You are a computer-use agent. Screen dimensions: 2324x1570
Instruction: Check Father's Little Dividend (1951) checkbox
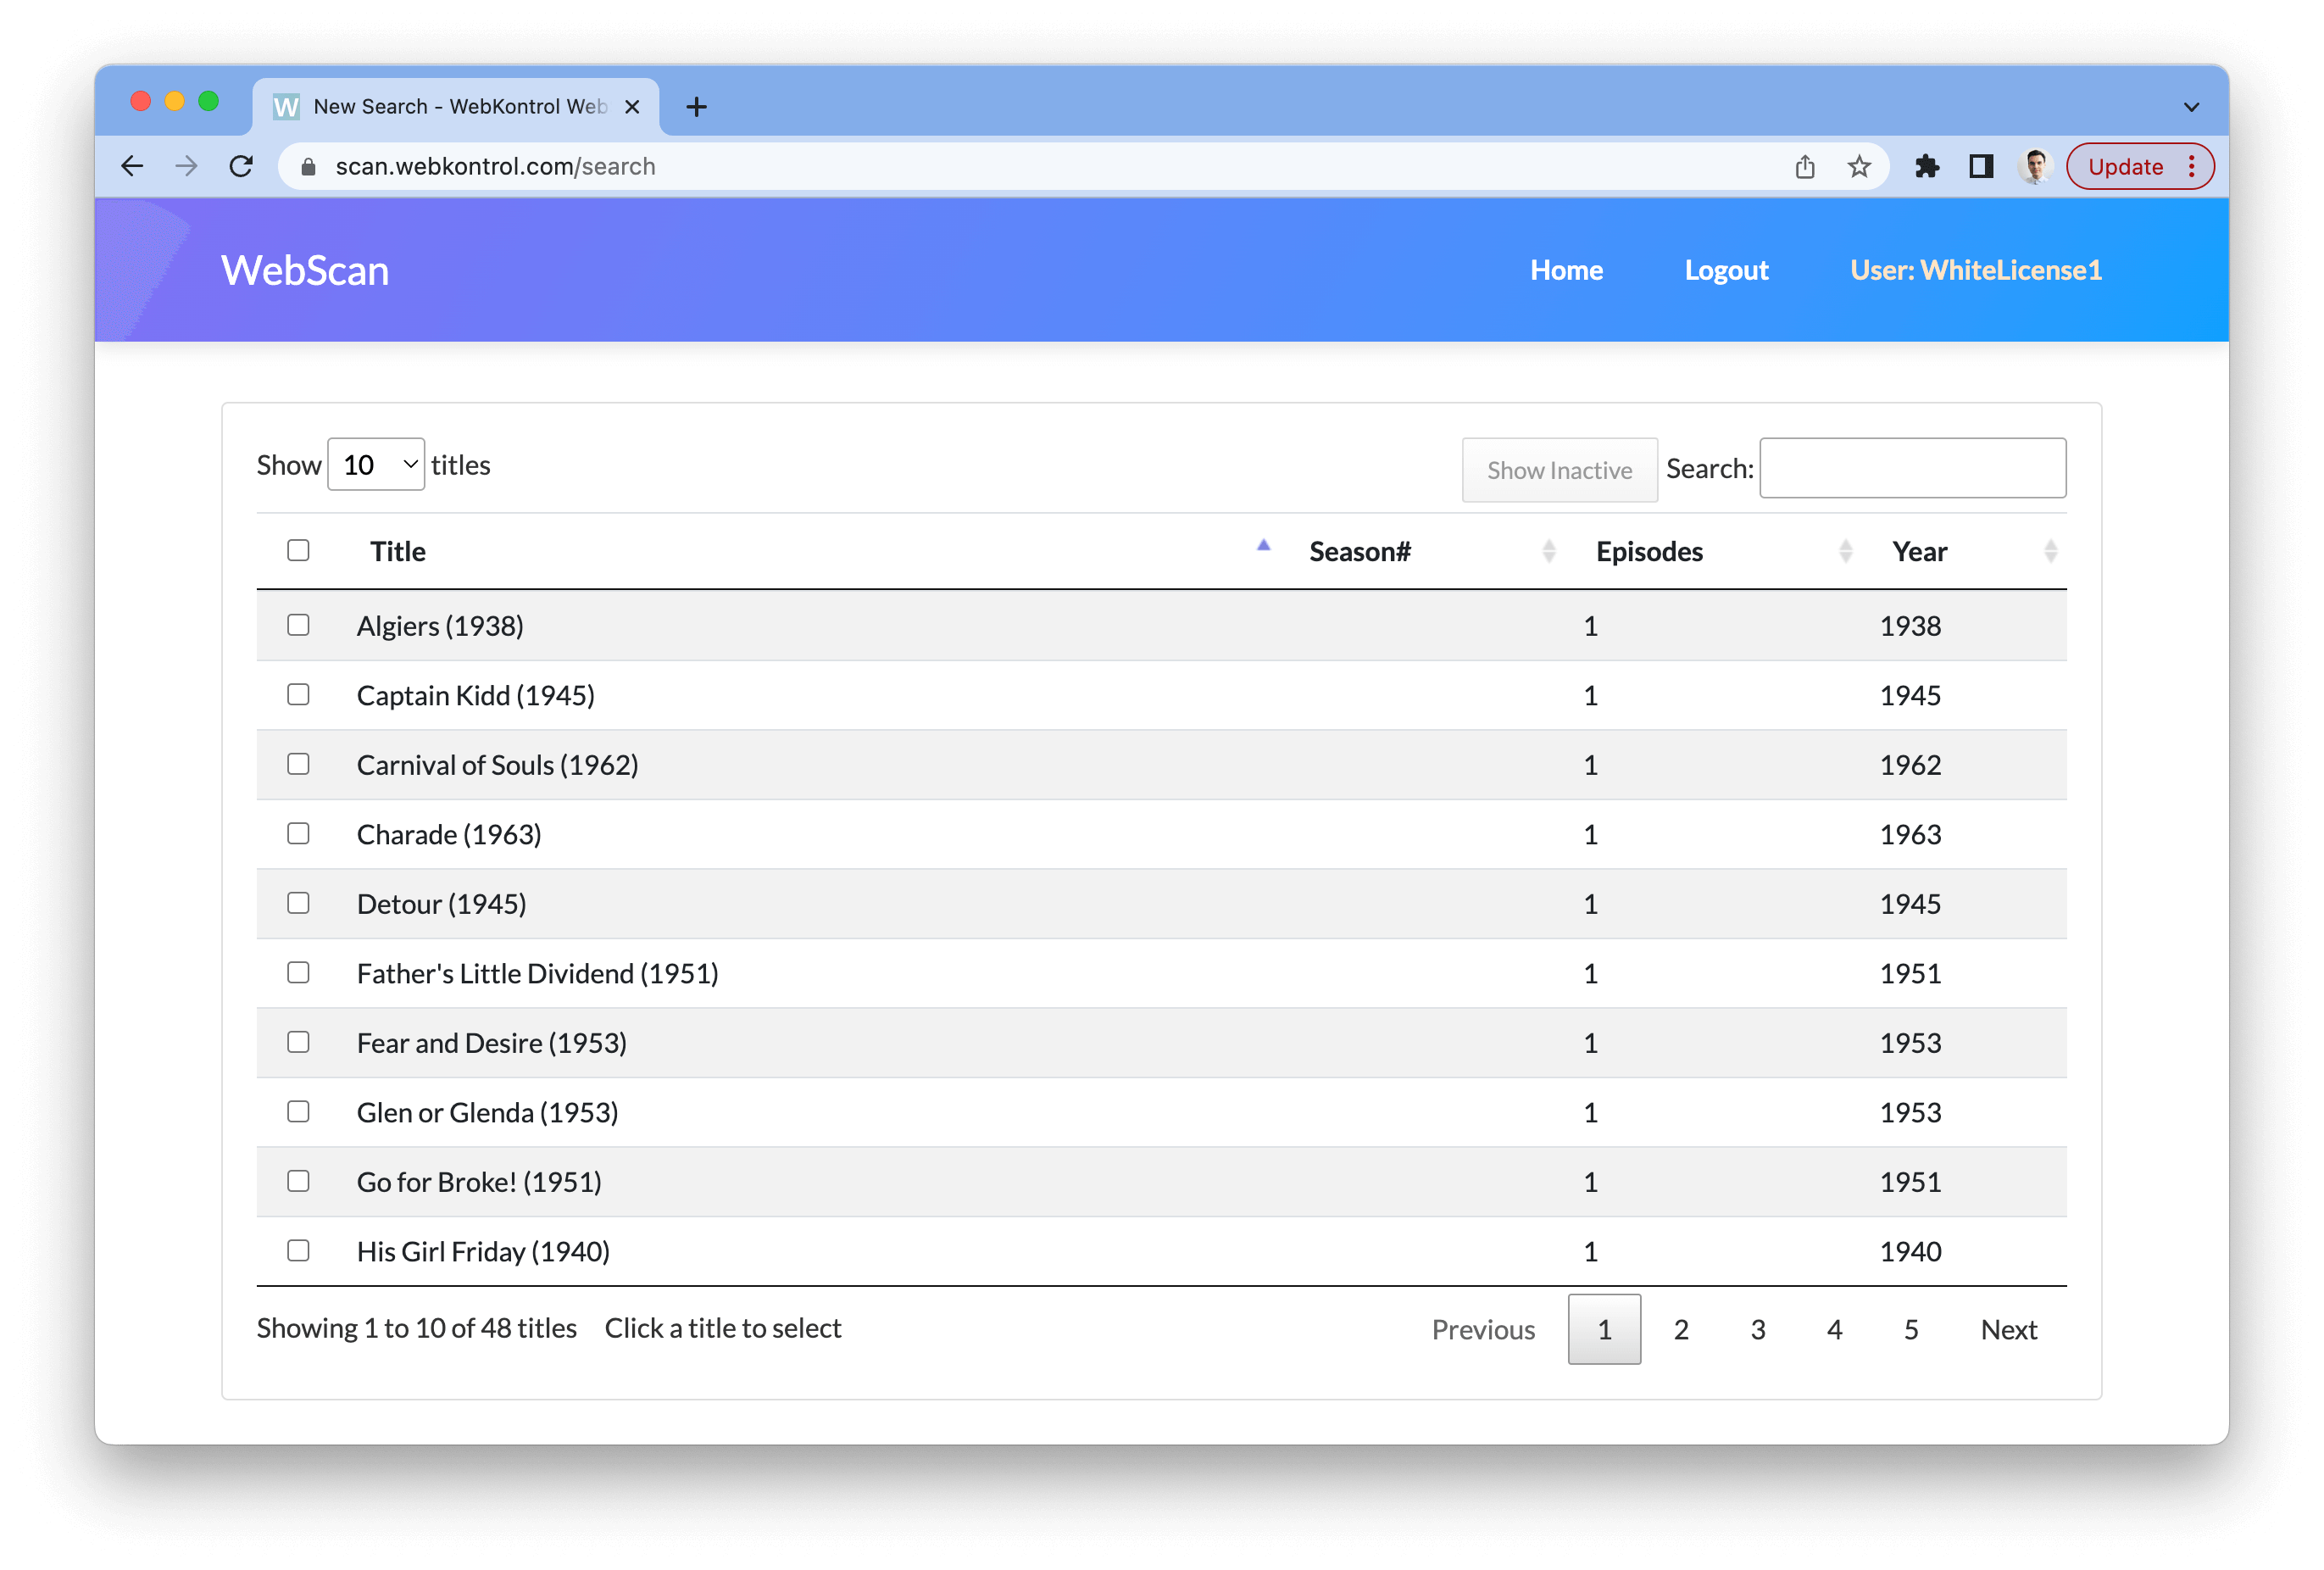point(298,972)
